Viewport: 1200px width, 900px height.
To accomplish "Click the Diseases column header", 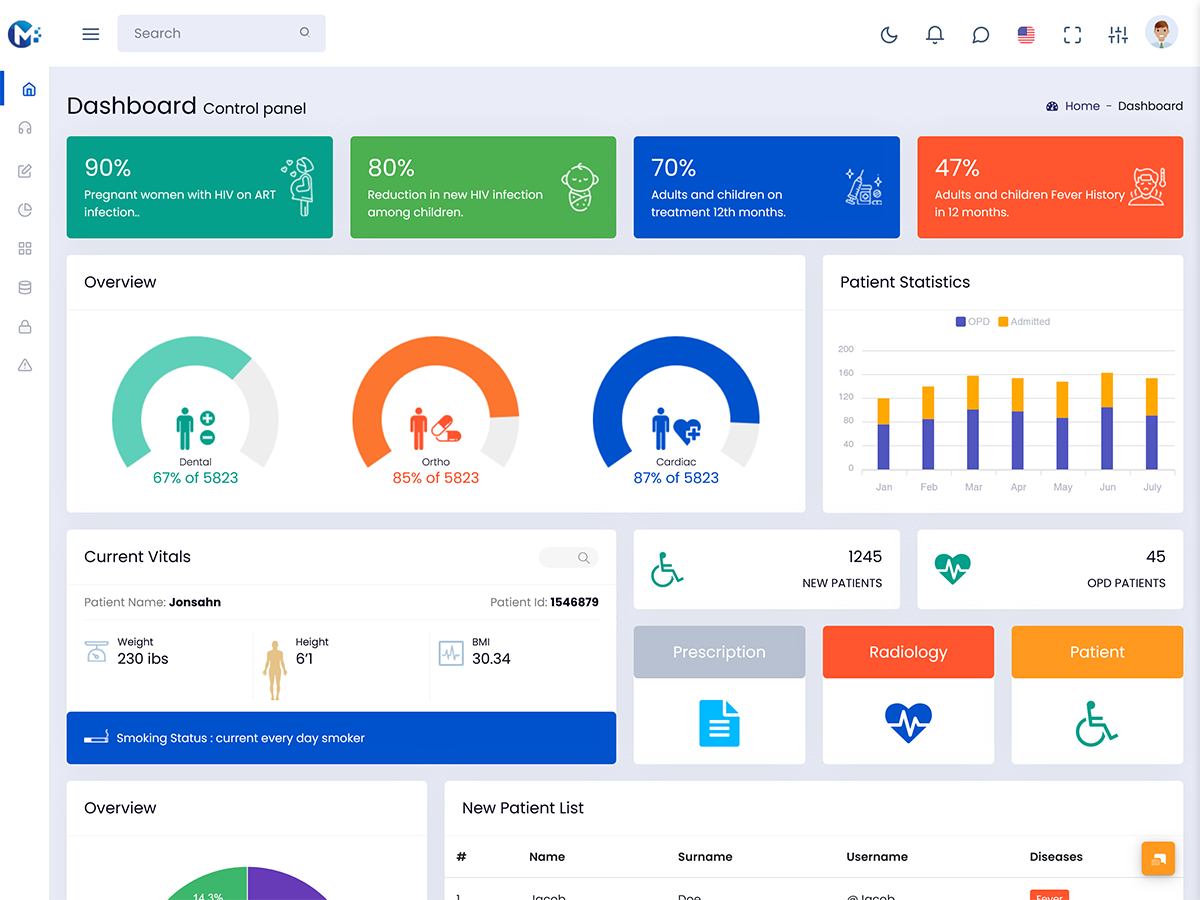I will pos(1056,857).
